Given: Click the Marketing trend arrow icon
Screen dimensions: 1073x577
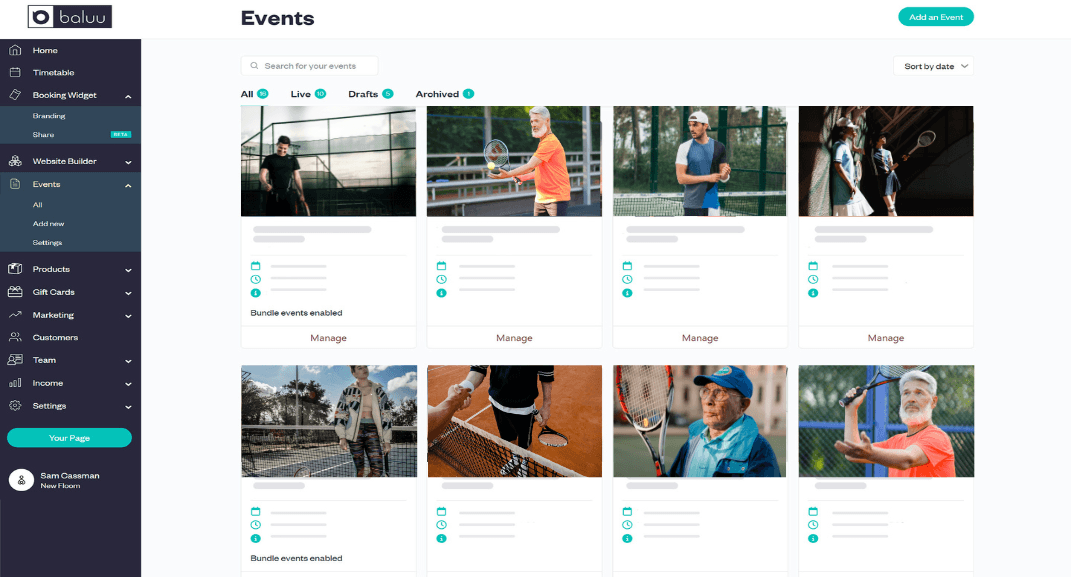Looking at the screenshot, I should point(15,315).
